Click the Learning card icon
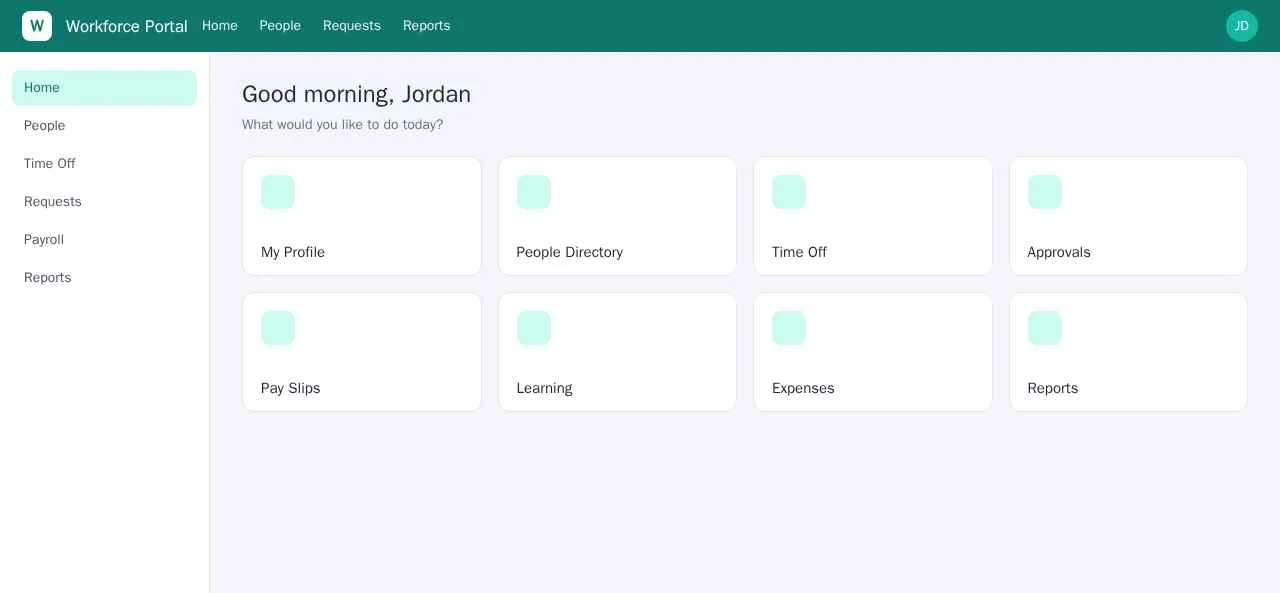The height and width of the screenshot is (593, 1280). point(534,328)
